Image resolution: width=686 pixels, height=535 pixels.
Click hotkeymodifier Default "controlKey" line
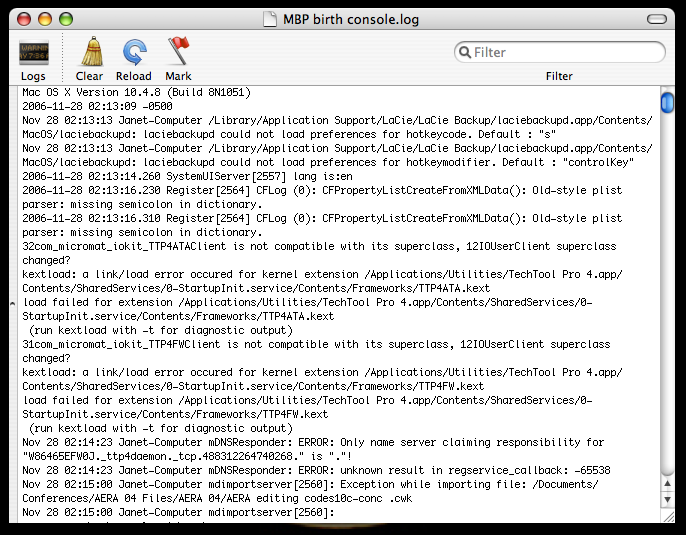pyautogui.click(x=328, y=162)
